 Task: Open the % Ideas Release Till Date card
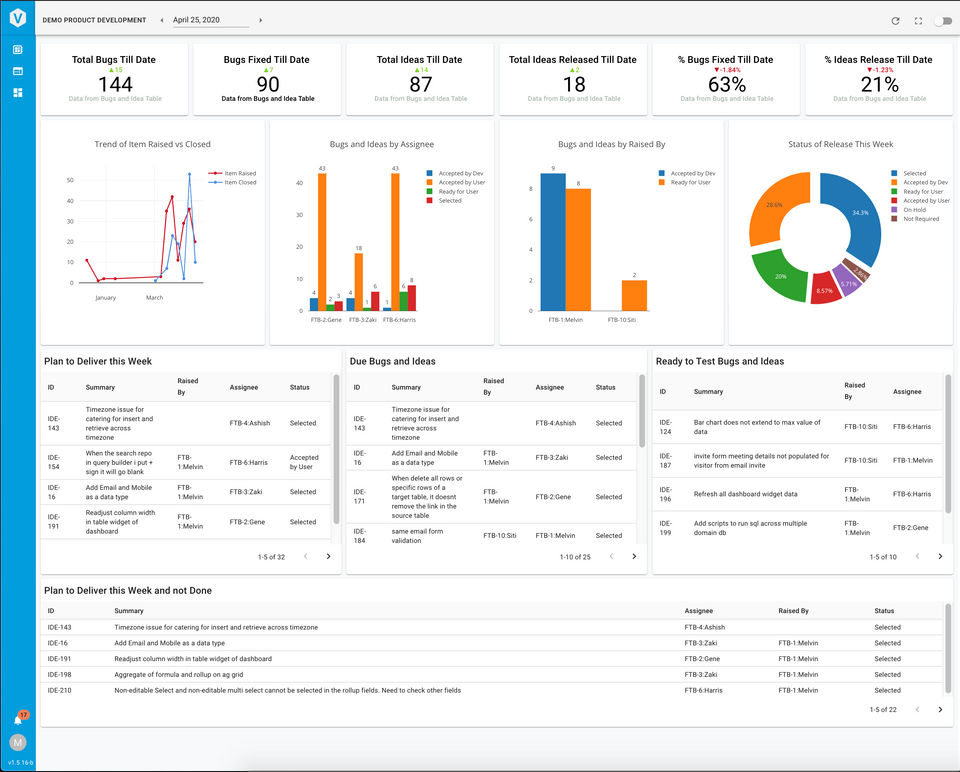(x=879, y=79)
